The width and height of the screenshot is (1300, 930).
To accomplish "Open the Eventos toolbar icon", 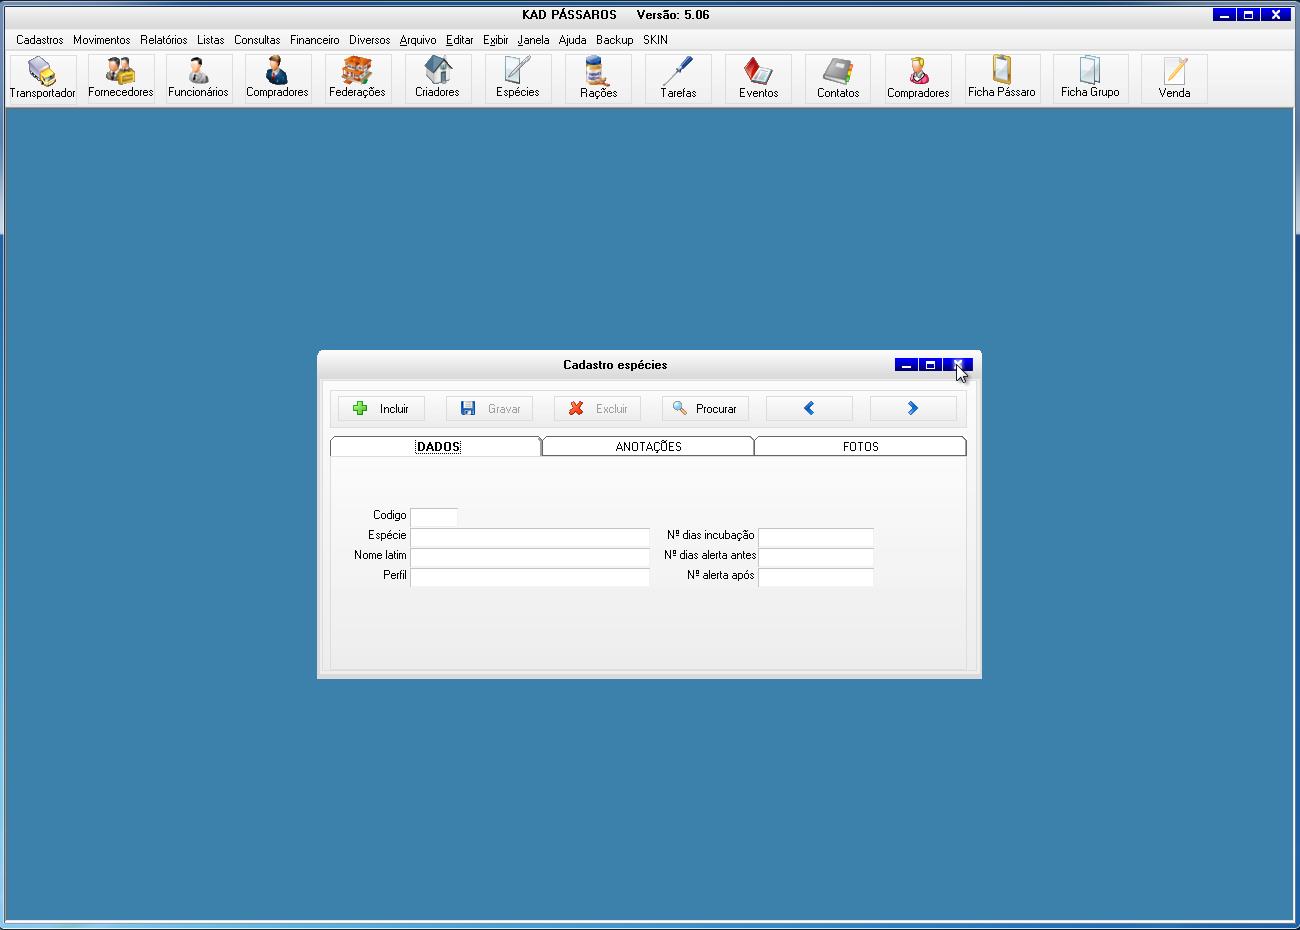I will tap(758, 78).
